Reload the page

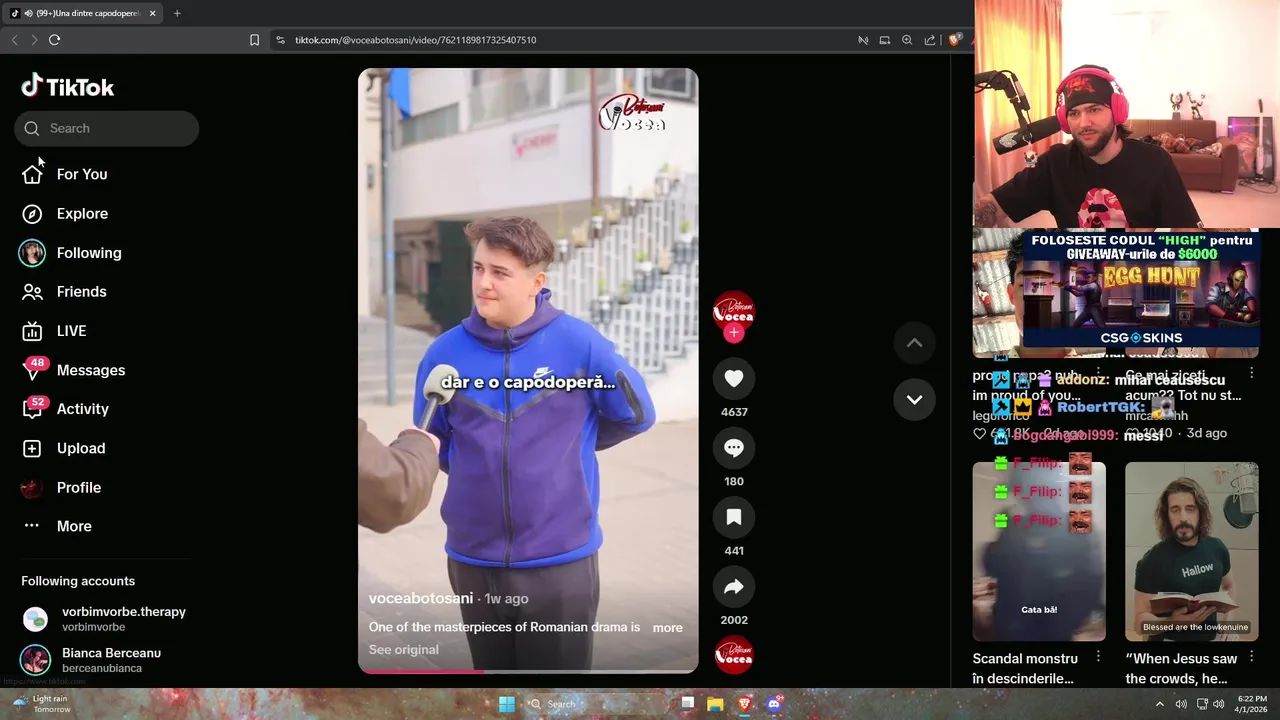click(55, 40)
